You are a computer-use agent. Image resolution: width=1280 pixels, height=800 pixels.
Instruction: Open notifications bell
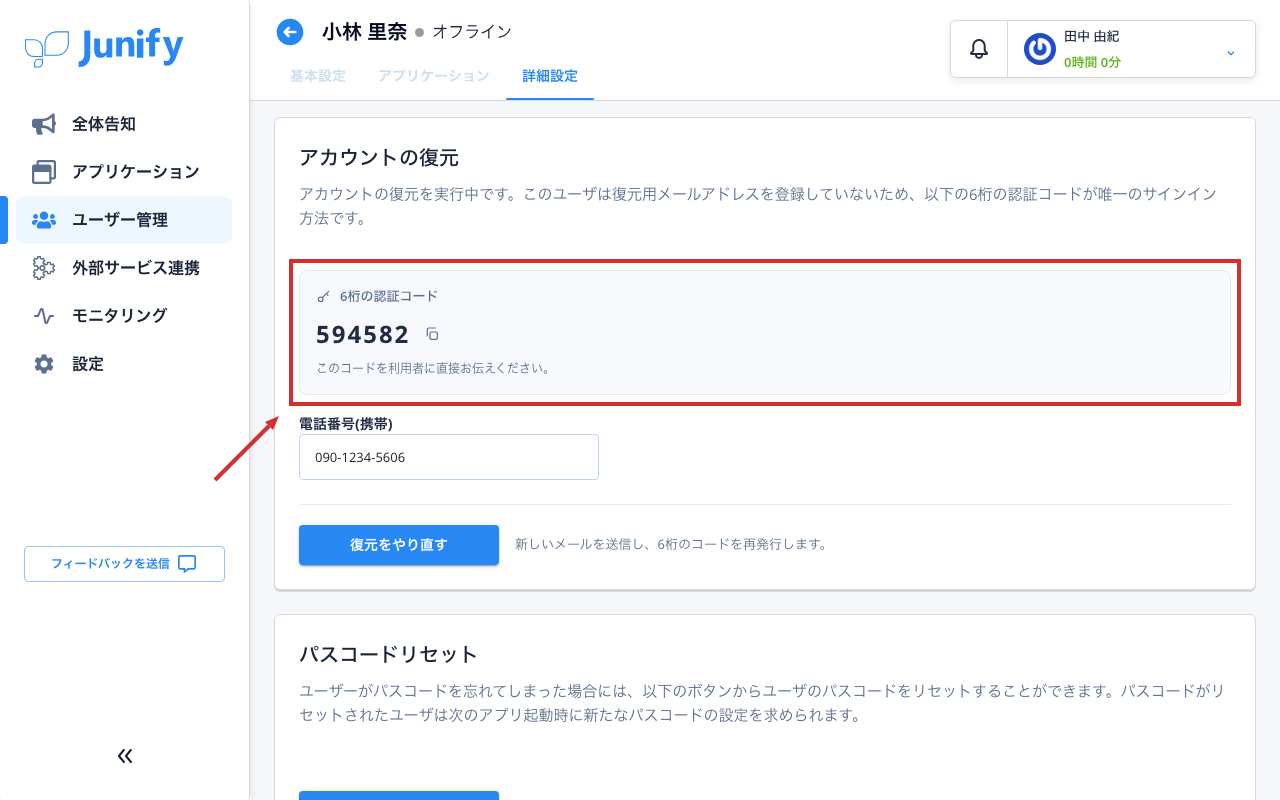click(979, 48)
